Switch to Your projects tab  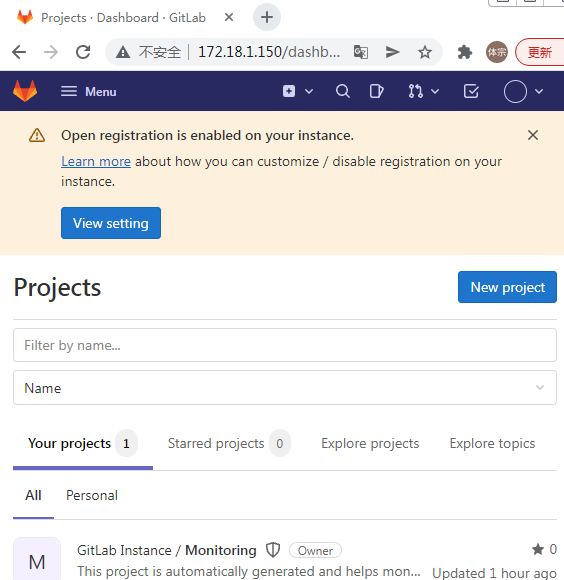tap(83, 443)
